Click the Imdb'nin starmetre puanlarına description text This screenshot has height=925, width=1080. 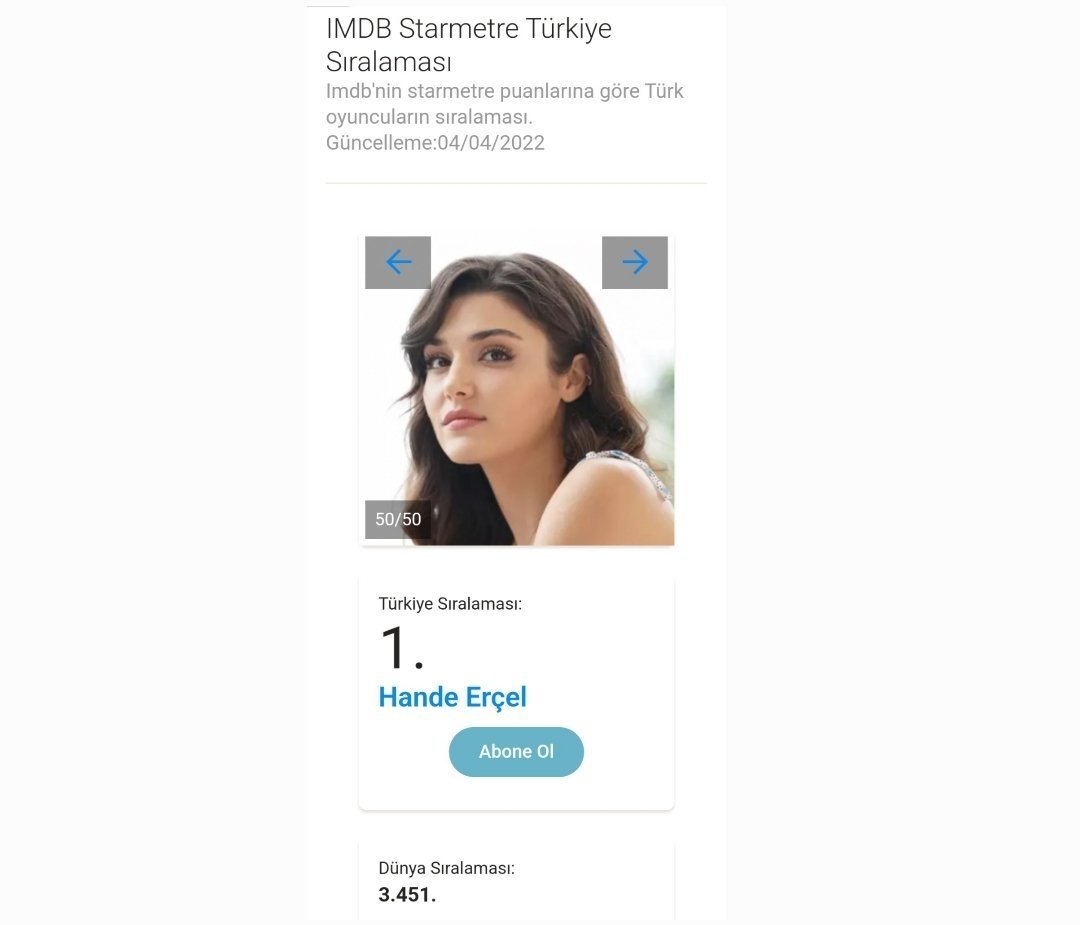[x=505, y=104]
